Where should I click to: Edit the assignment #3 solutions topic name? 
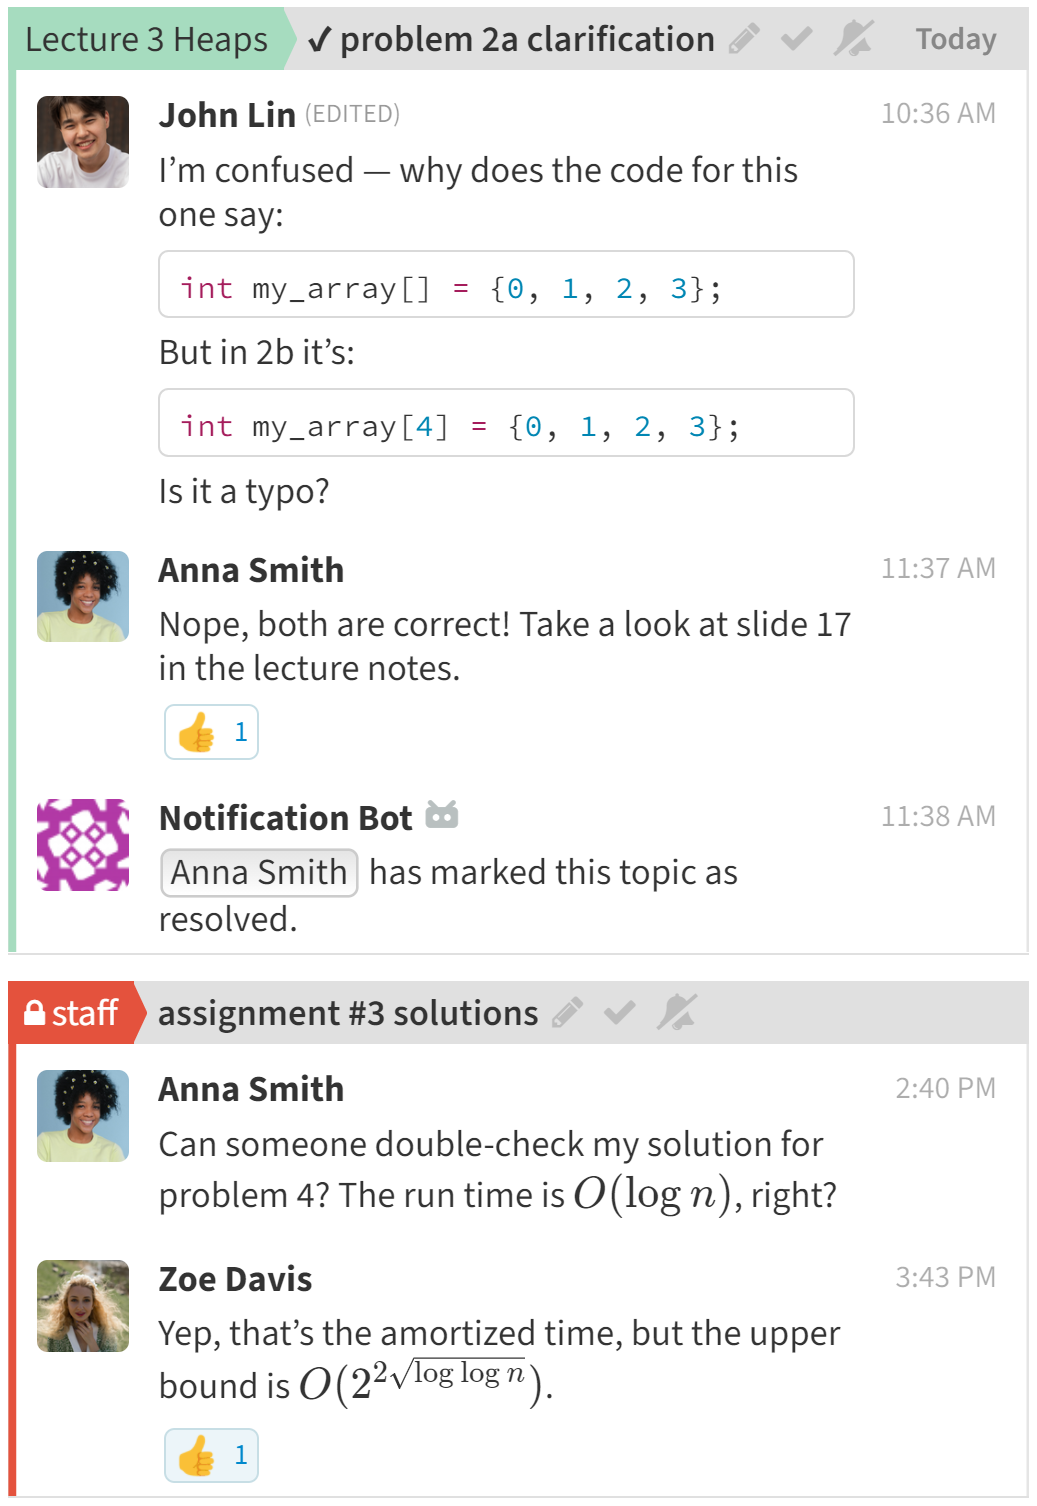(x=567, y=1013)
